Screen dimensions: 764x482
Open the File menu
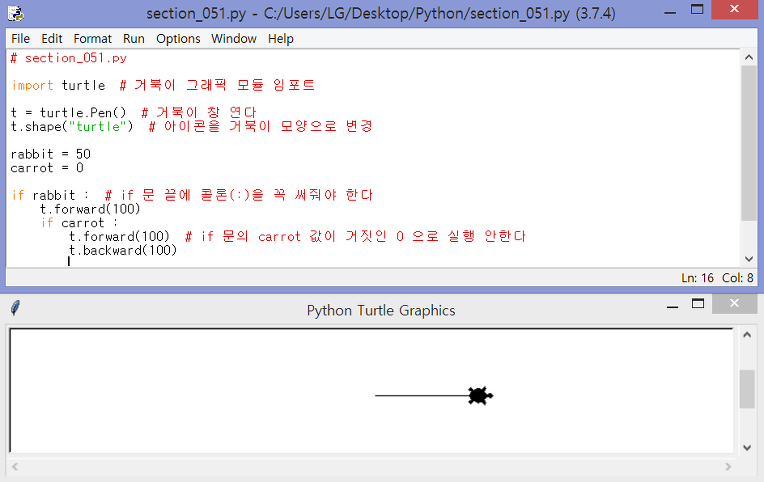(20, 39)
